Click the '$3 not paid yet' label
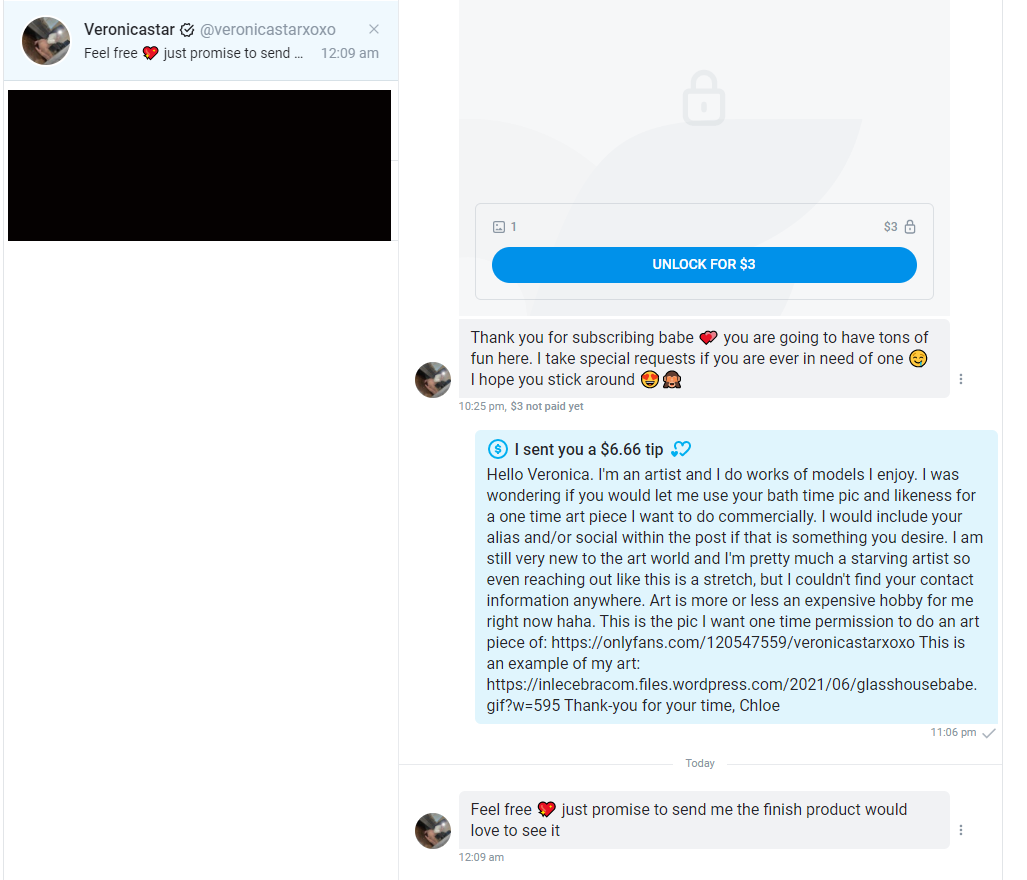Image resolution: width=1027 pixels, height=880 pixels. coord(547,406)
